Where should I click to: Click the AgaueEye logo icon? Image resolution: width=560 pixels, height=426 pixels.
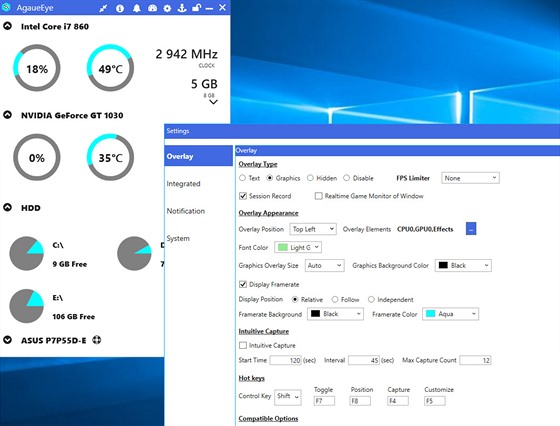point(6,7)
